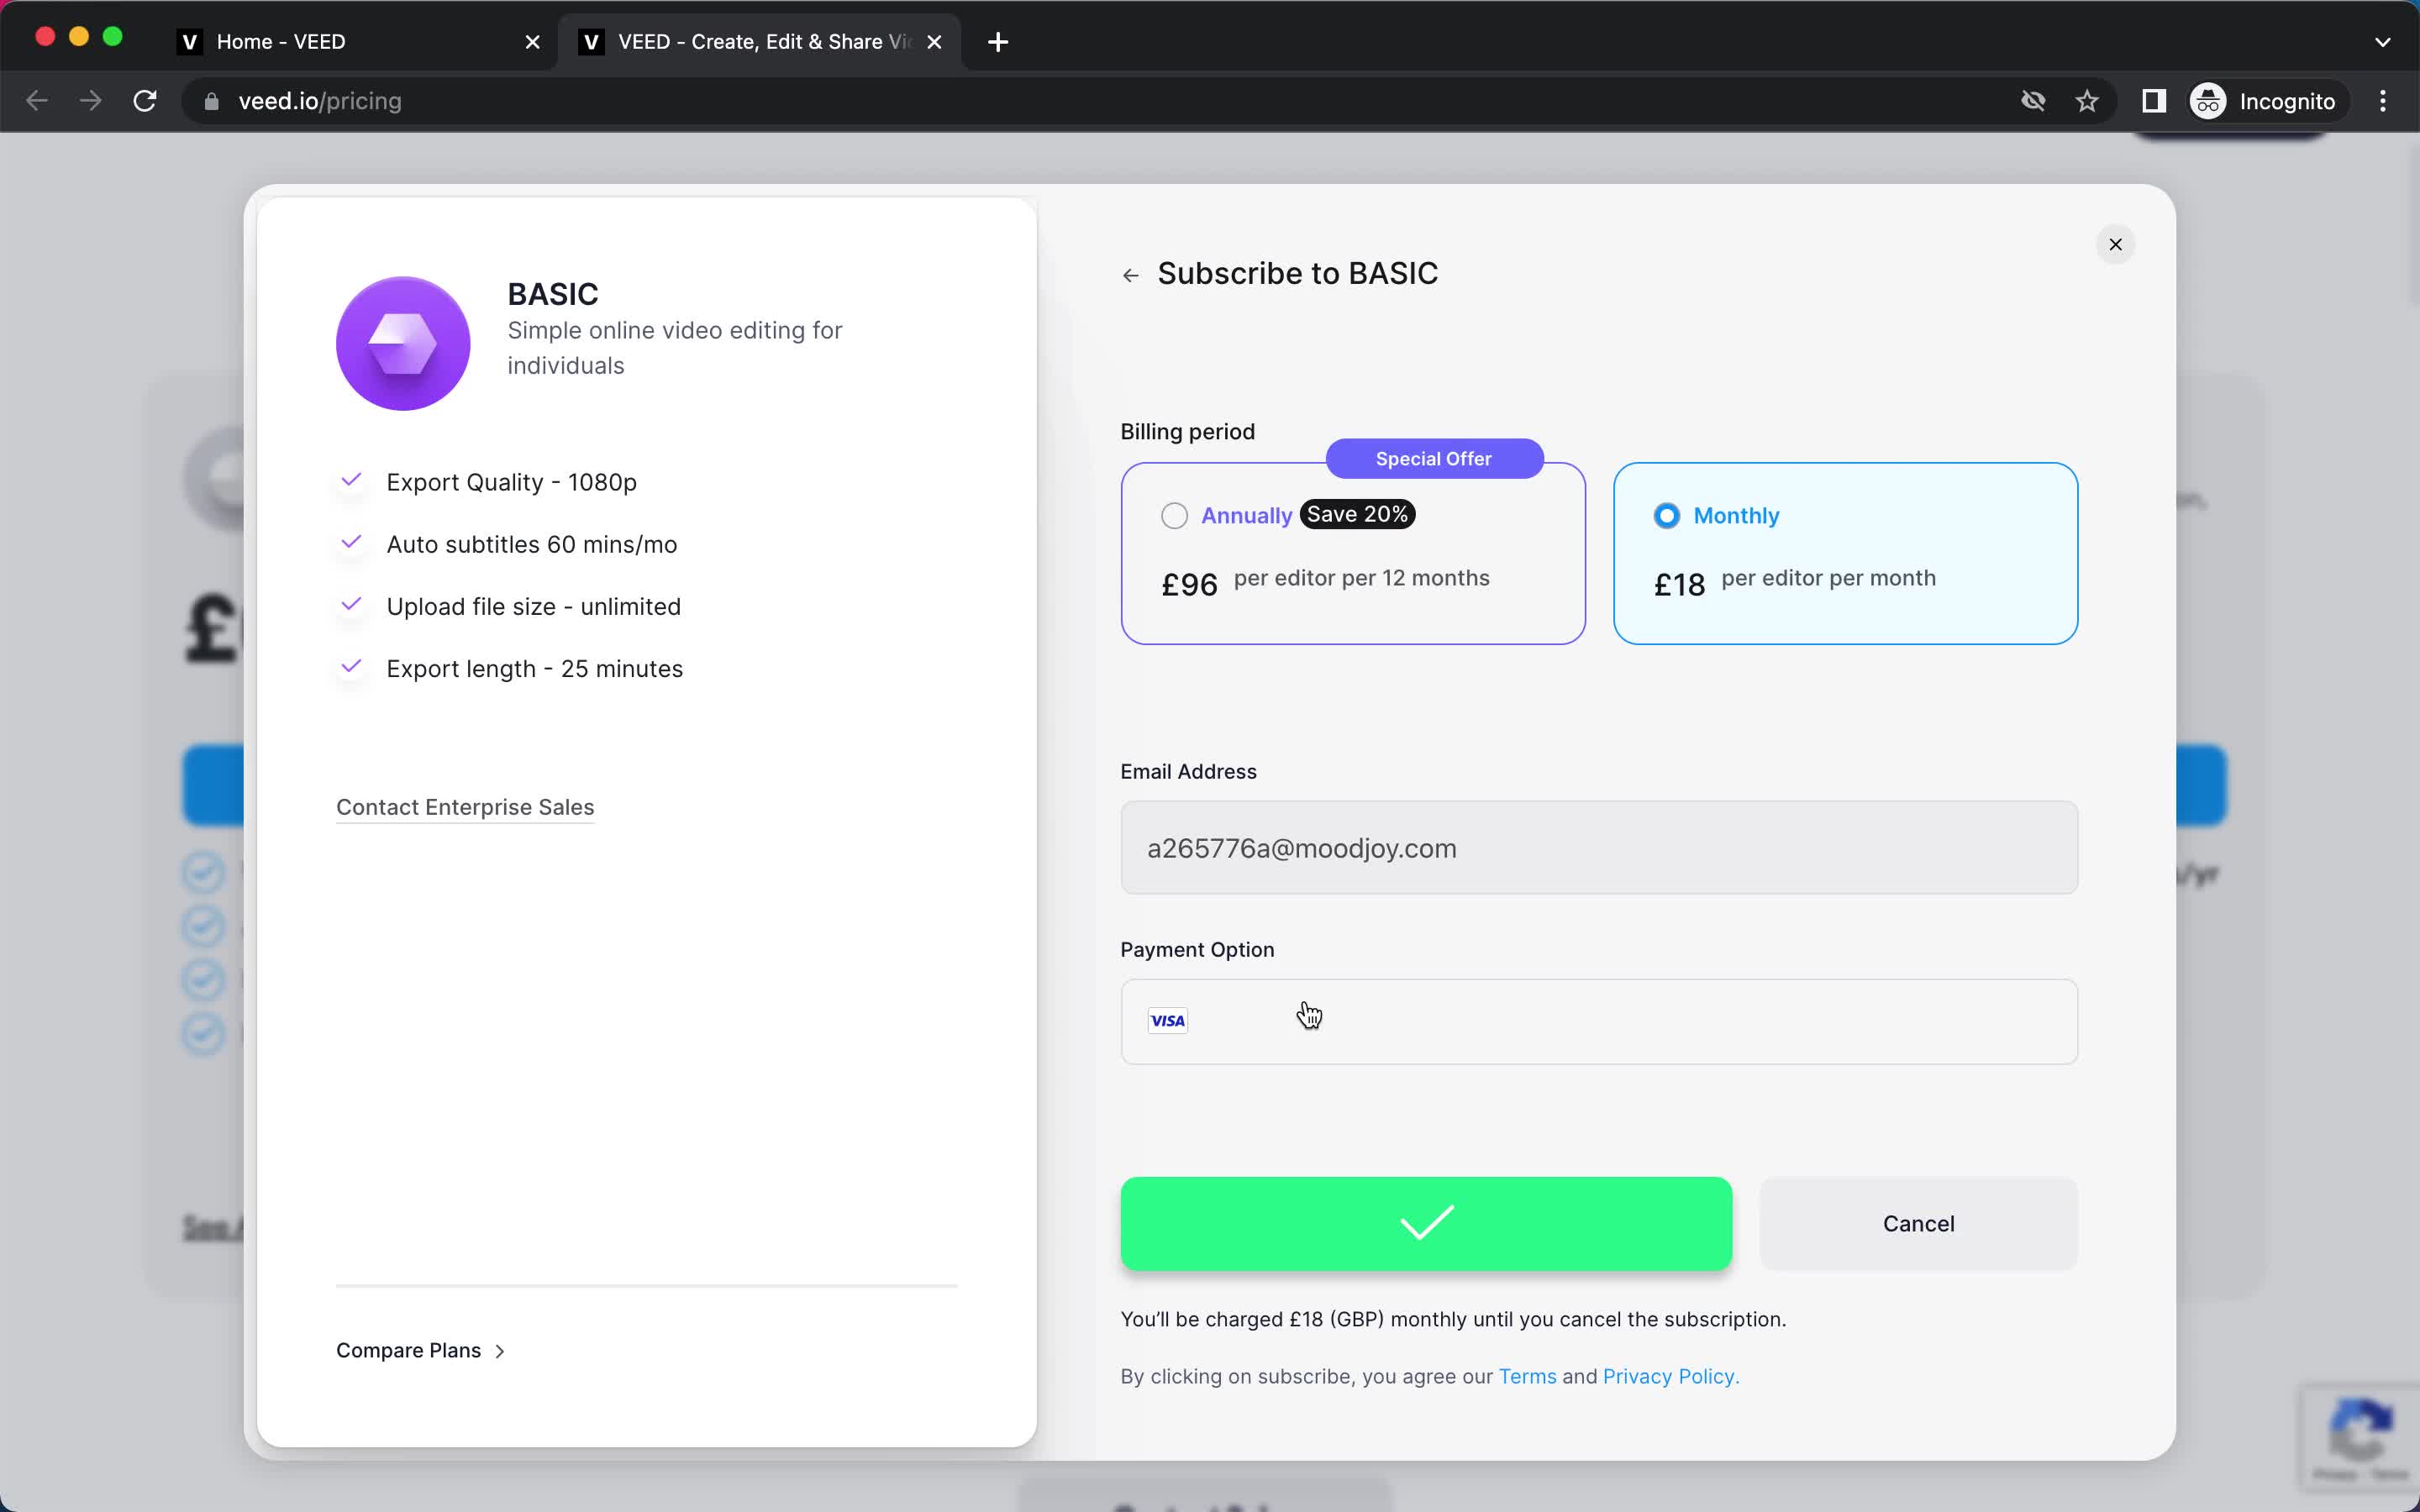Click the green subscribe confirm button
The image size is (2420, 1512).
point(1427,1223)
